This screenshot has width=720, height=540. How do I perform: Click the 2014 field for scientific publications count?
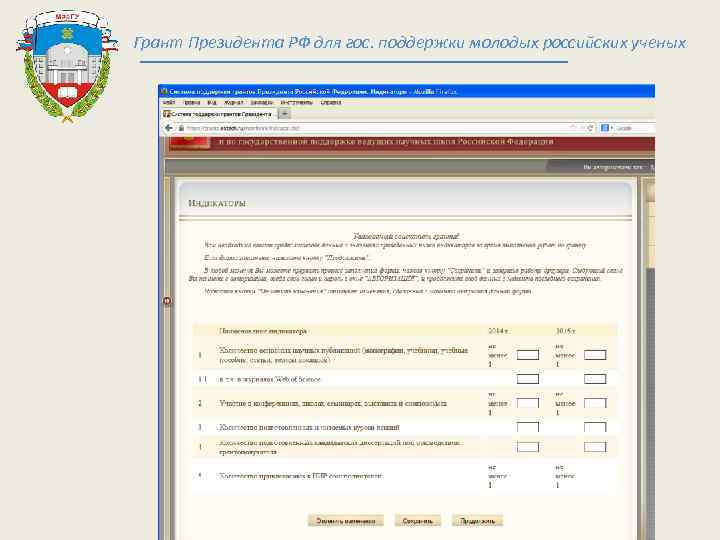tap(528, 355)
